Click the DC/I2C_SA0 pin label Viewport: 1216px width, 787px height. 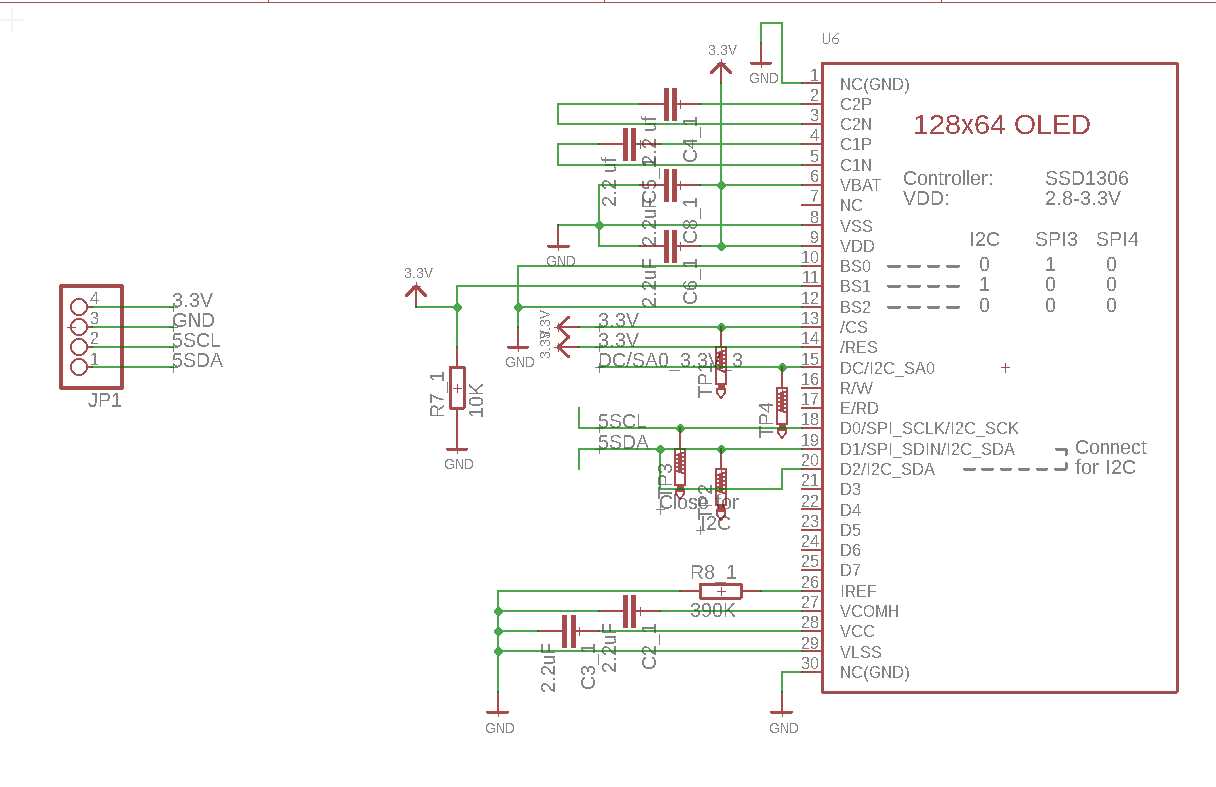[888, 368]
